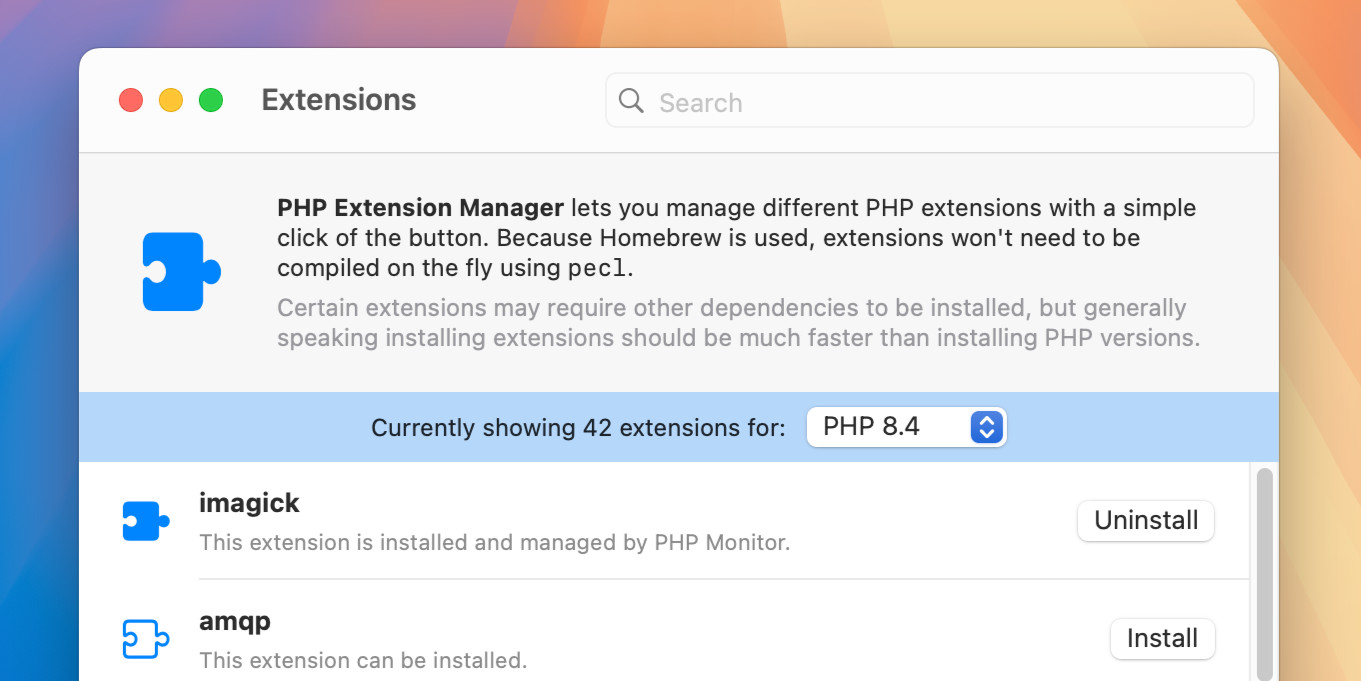Image resolution: width=1361 pixels, height=681 pixels.
Task: Maximize the window using the green button
Action: (x=211, y=100)
